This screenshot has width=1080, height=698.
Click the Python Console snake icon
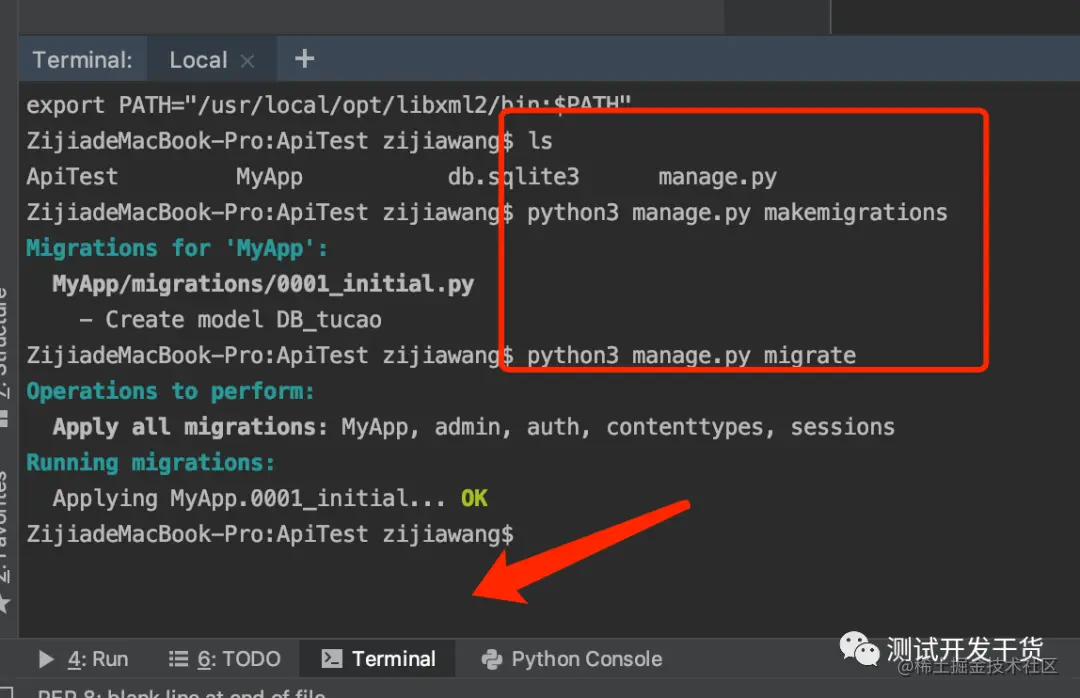click(492, 659)
